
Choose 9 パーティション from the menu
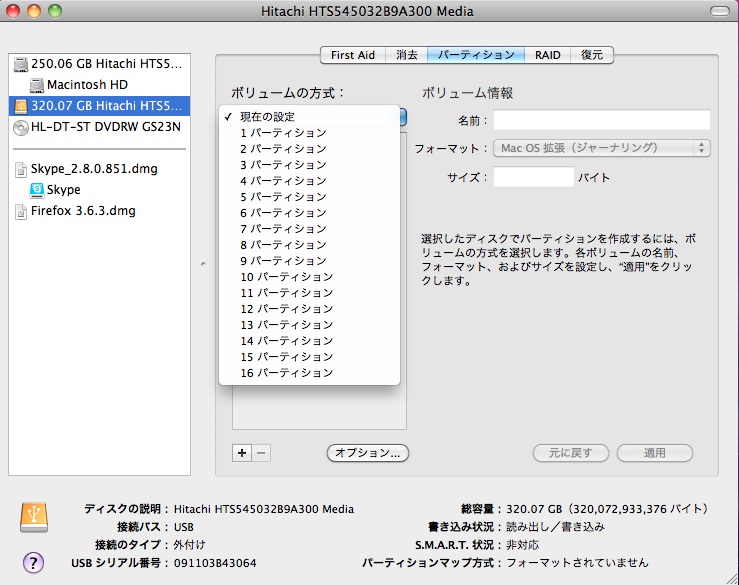coord(310,261)
